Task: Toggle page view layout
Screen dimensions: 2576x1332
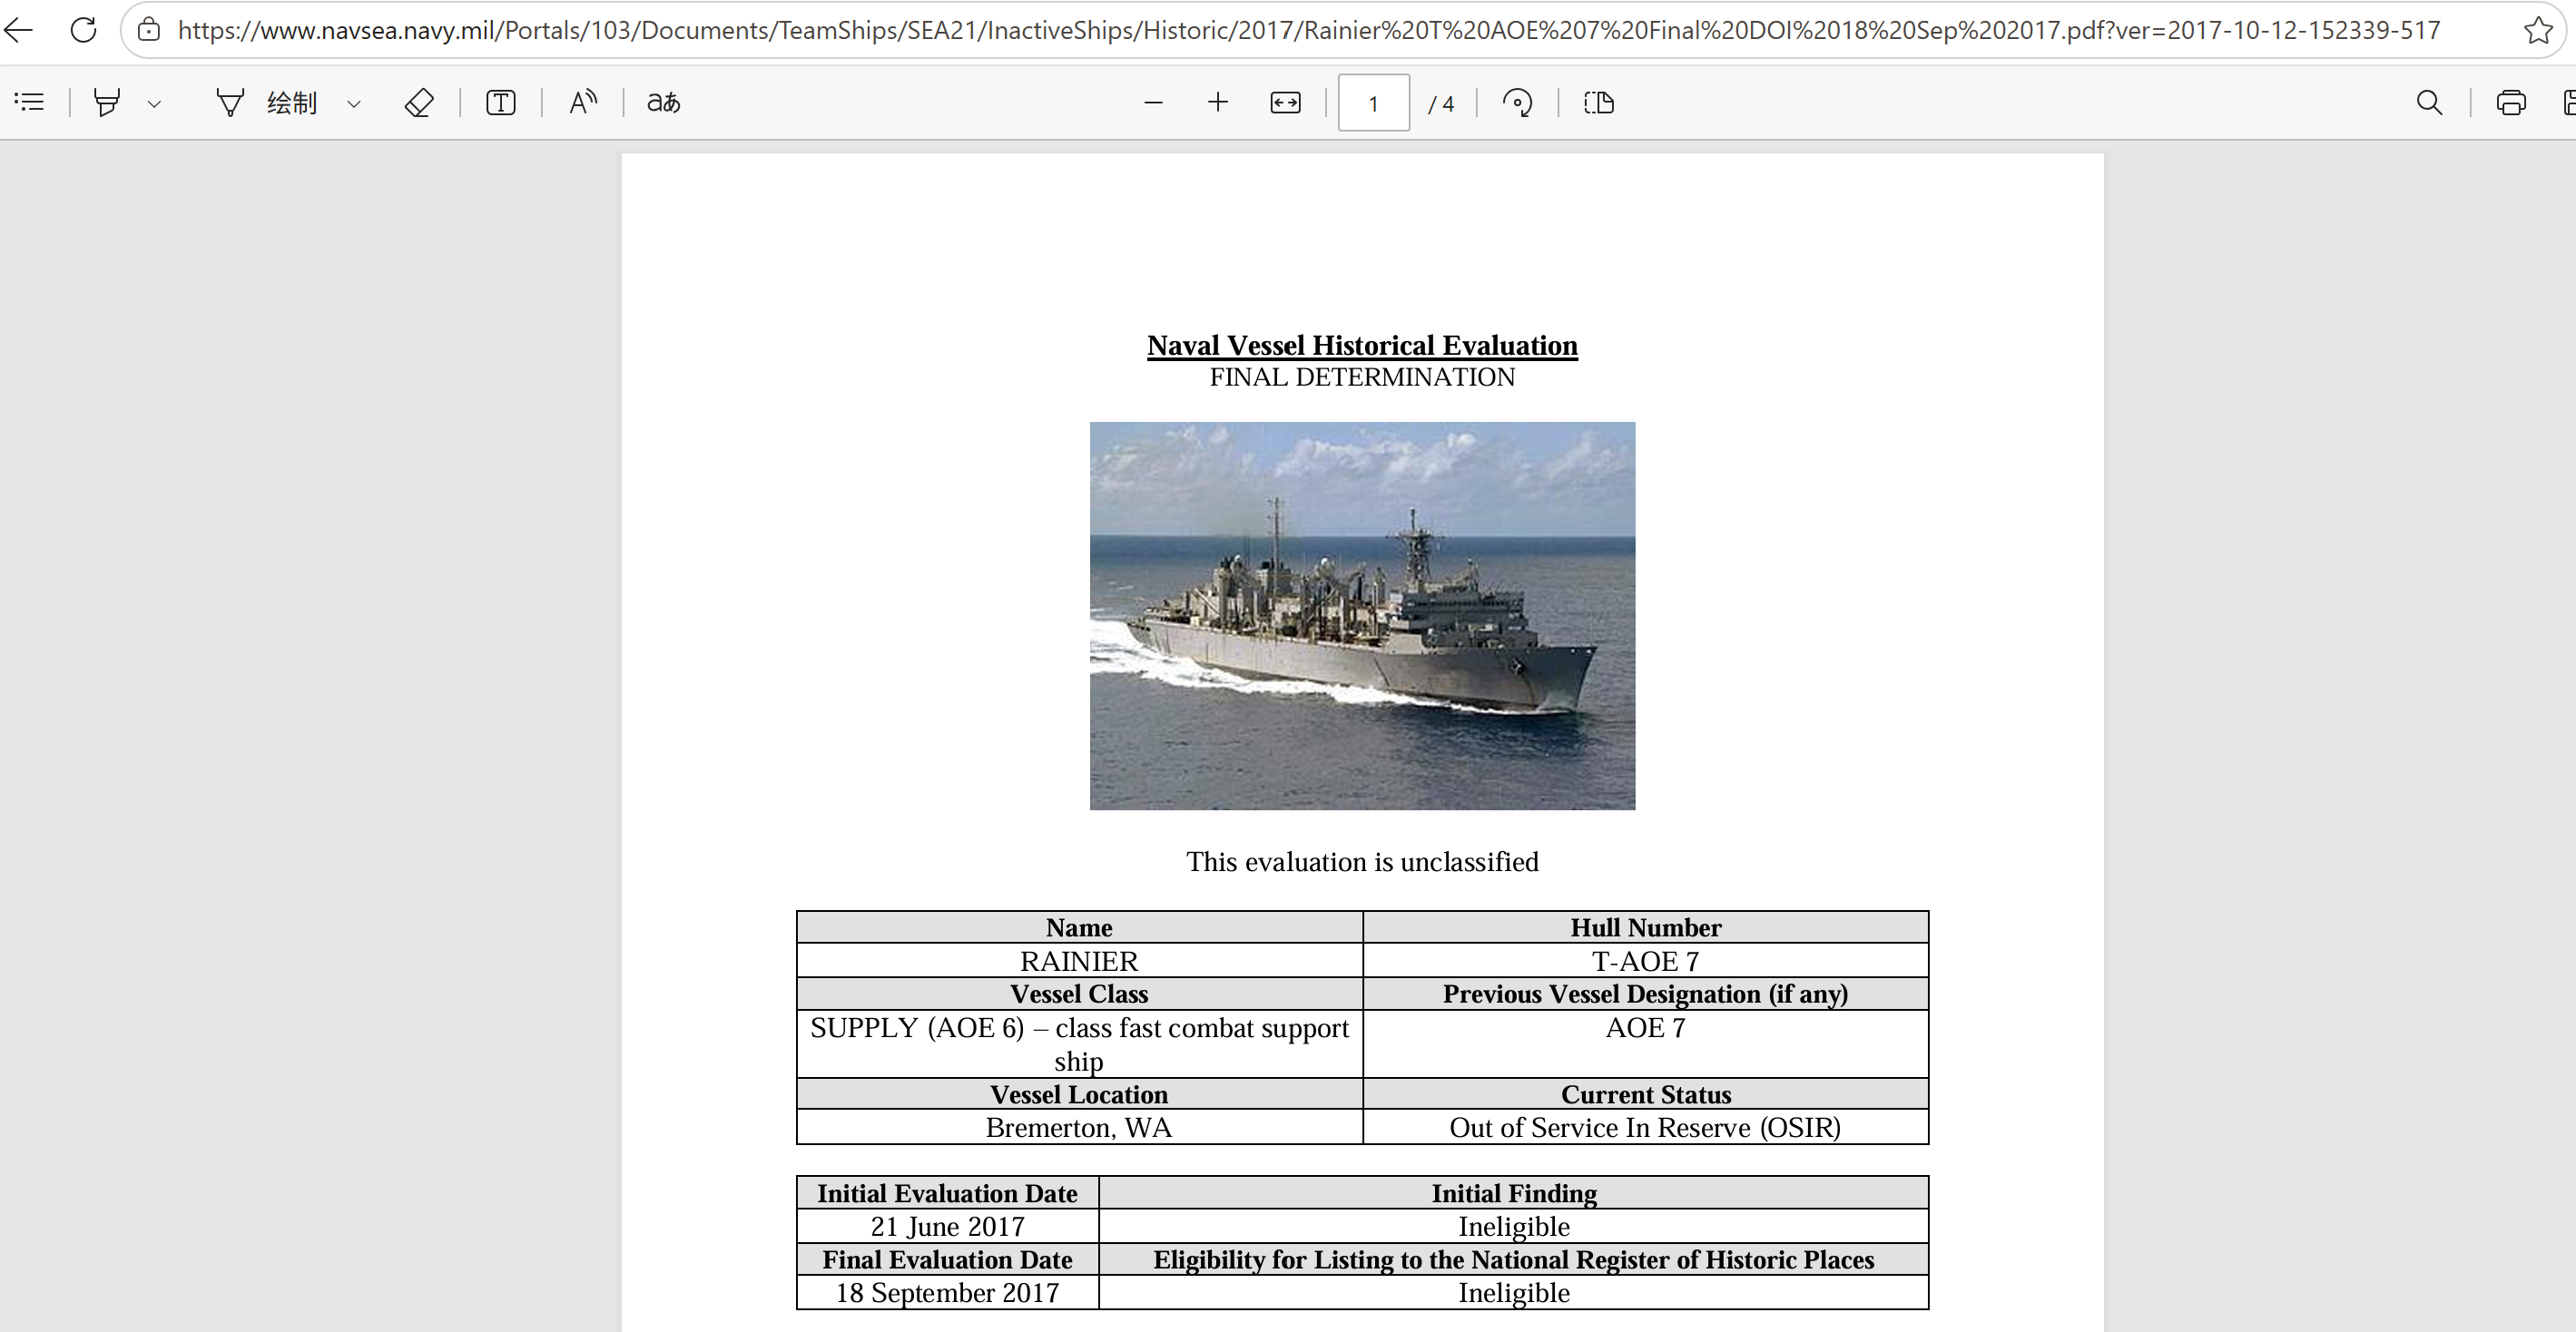Action: pyautogui.click(x=1599, y=102)
